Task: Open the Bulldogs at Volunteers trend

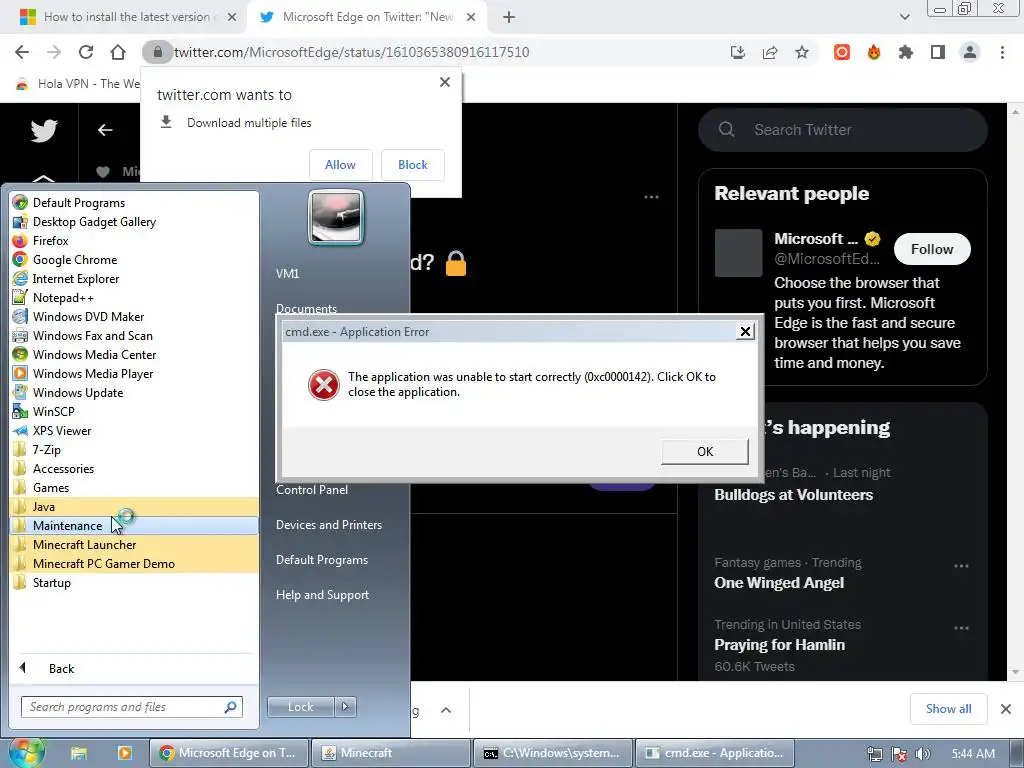Action: (793, 494)
